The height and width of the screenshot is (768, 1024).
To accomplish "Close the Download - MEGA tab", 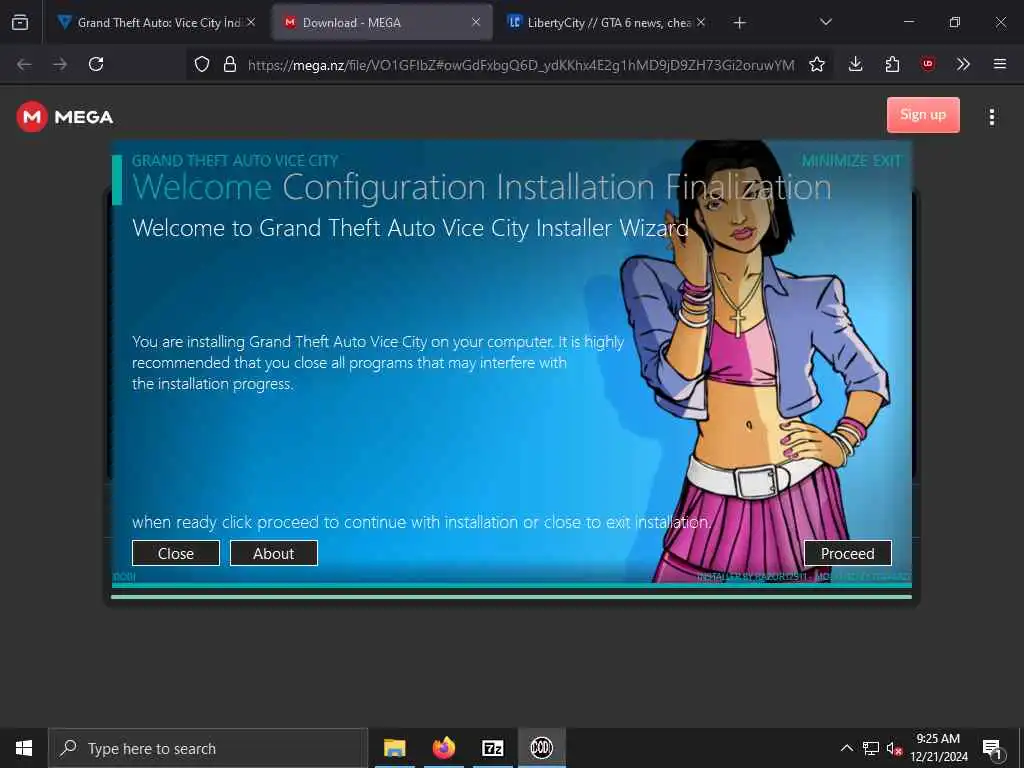I will [476, 22].
